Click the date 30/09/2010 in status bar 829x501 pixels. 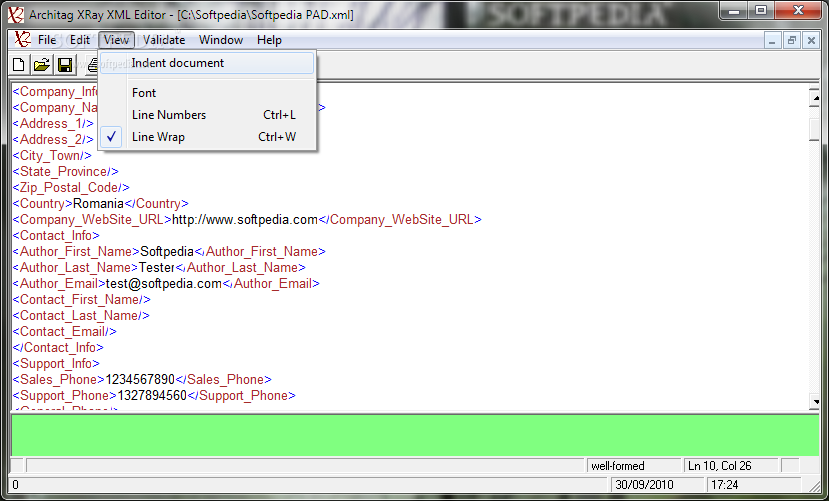point(657,485)
